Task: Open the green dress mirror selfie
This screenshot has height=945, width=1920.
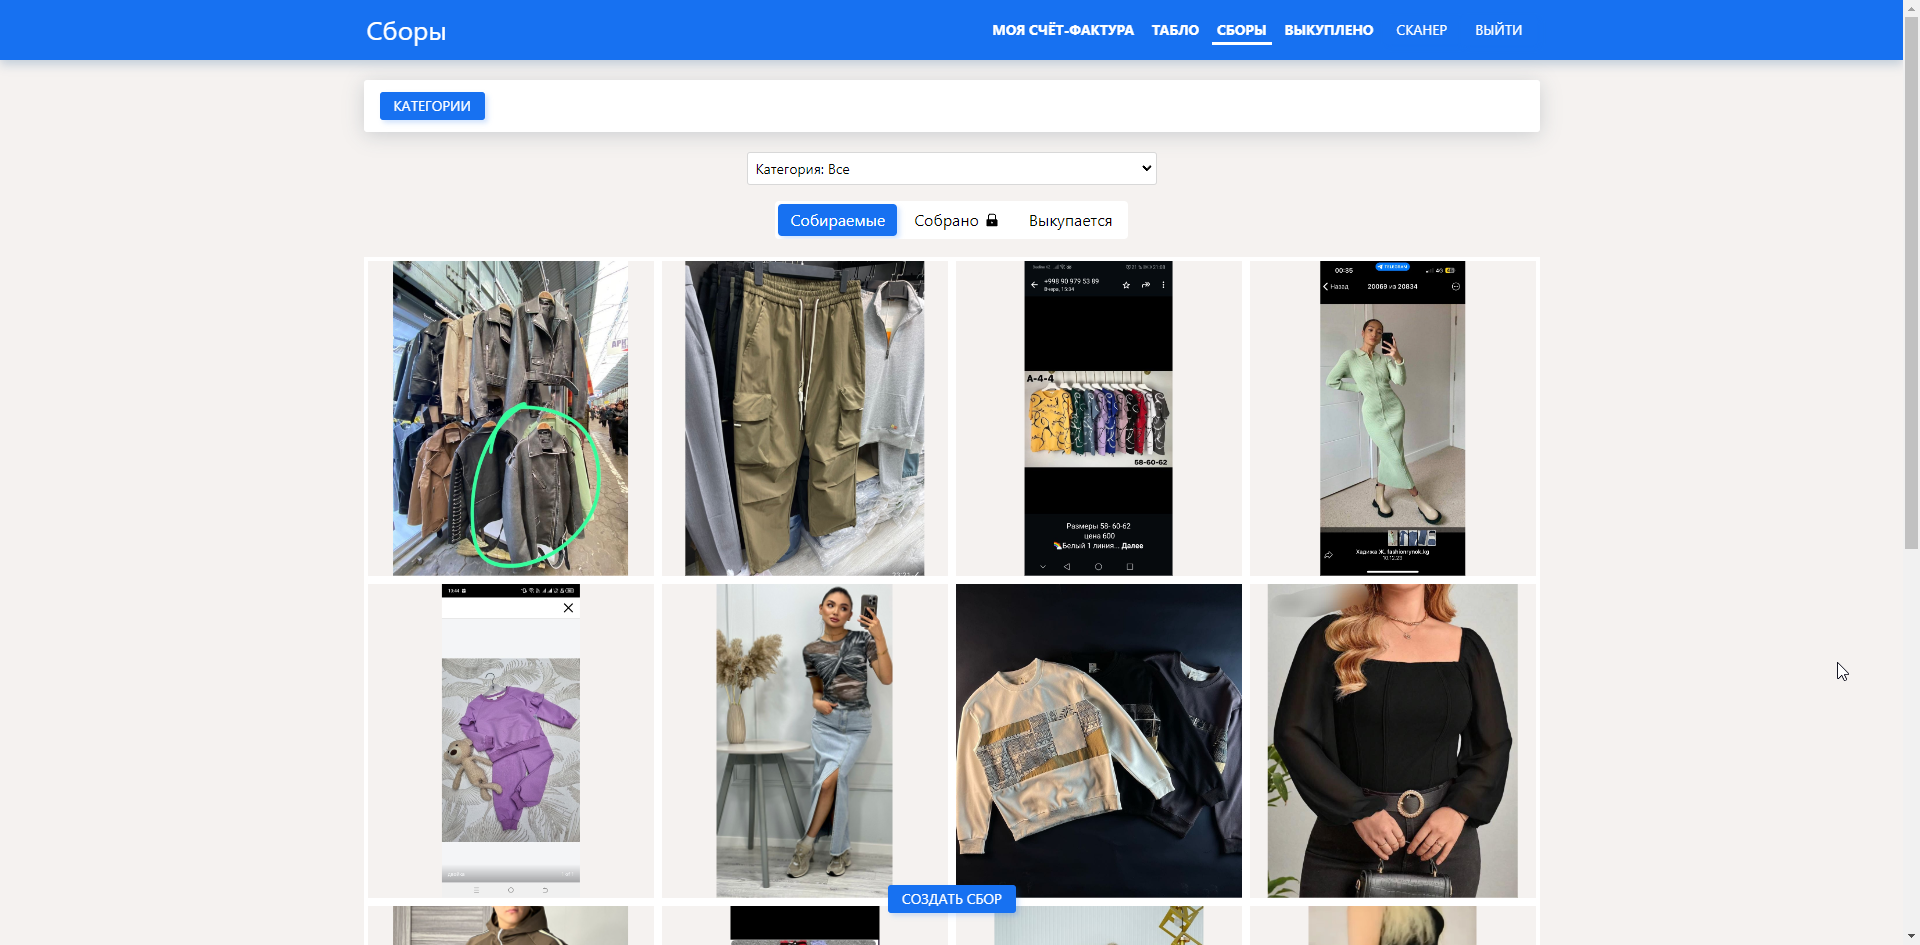Action: pos(1393,418)
